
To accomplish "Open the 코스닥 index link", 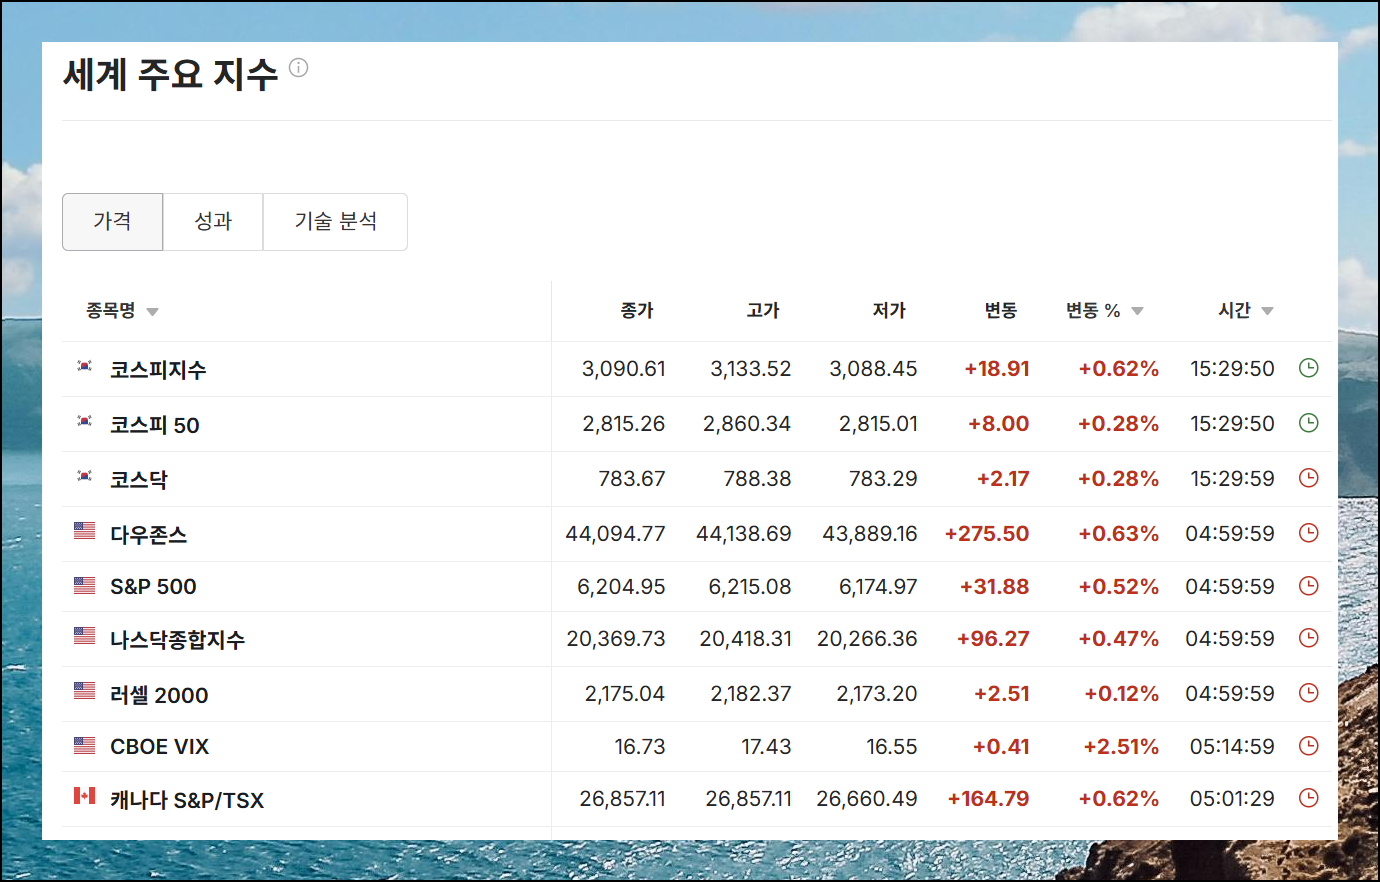I will pos(139,480).
